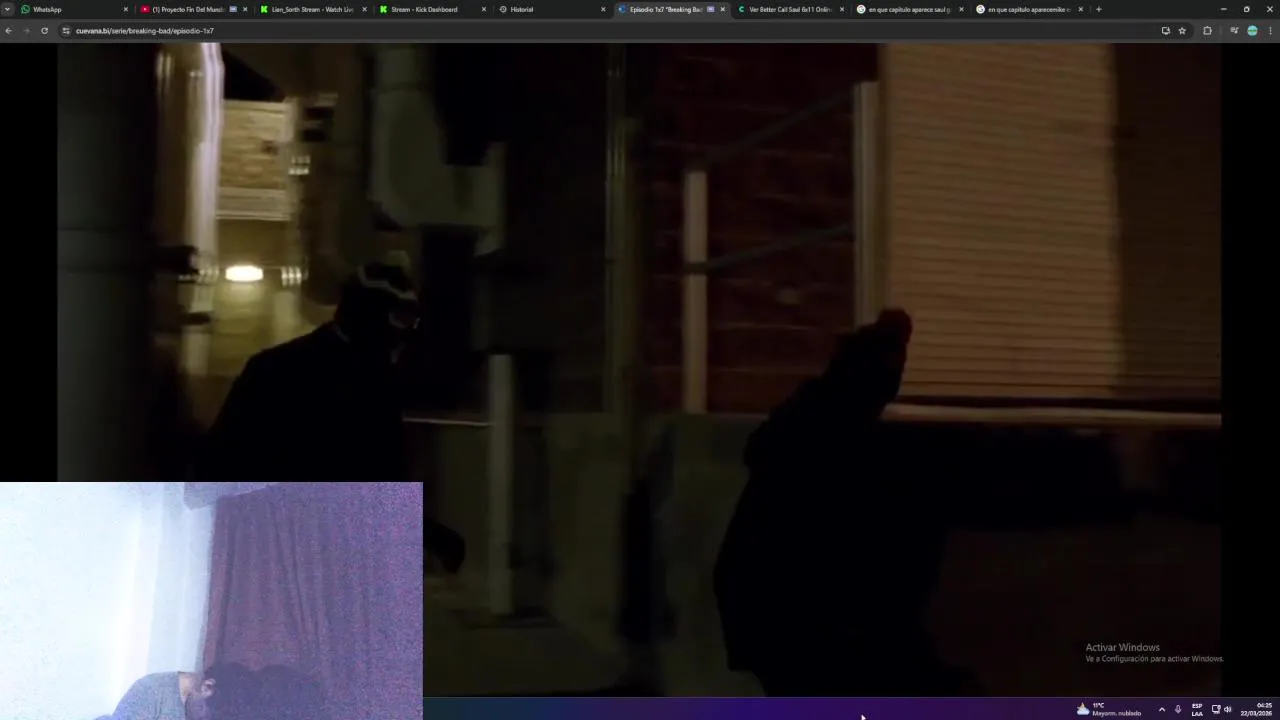
Task: Close the Historial tab
Action: tap(603, 9)
